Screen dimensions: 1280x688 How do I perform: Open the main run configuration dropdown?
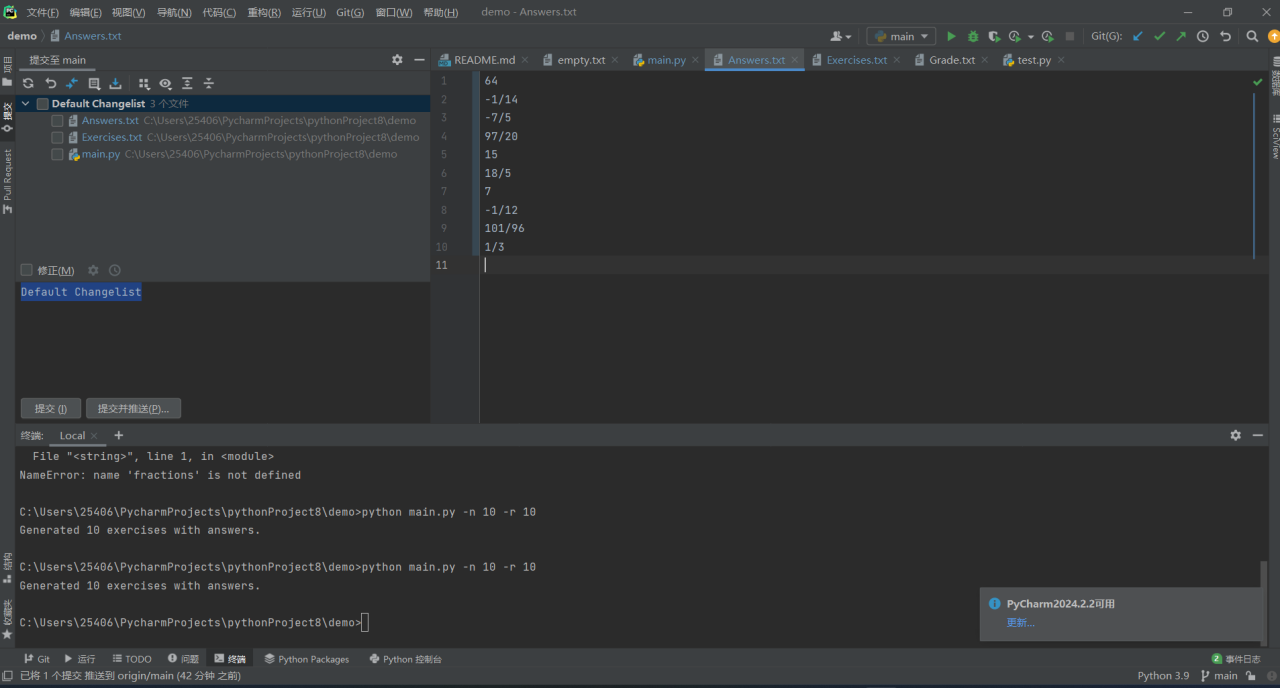pyautogui.click(x=901, y=36)
